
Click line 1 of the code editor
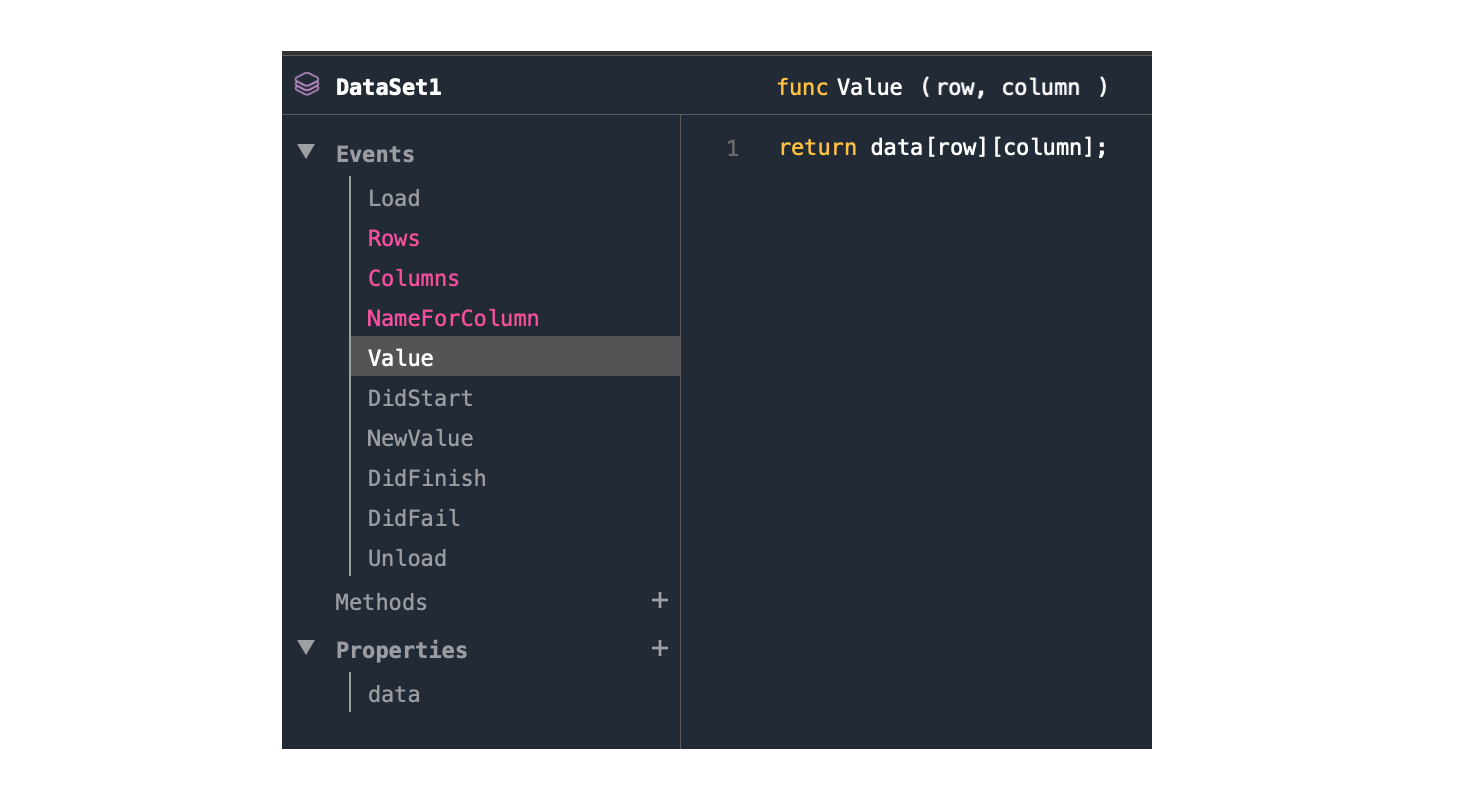click(942, 148)
